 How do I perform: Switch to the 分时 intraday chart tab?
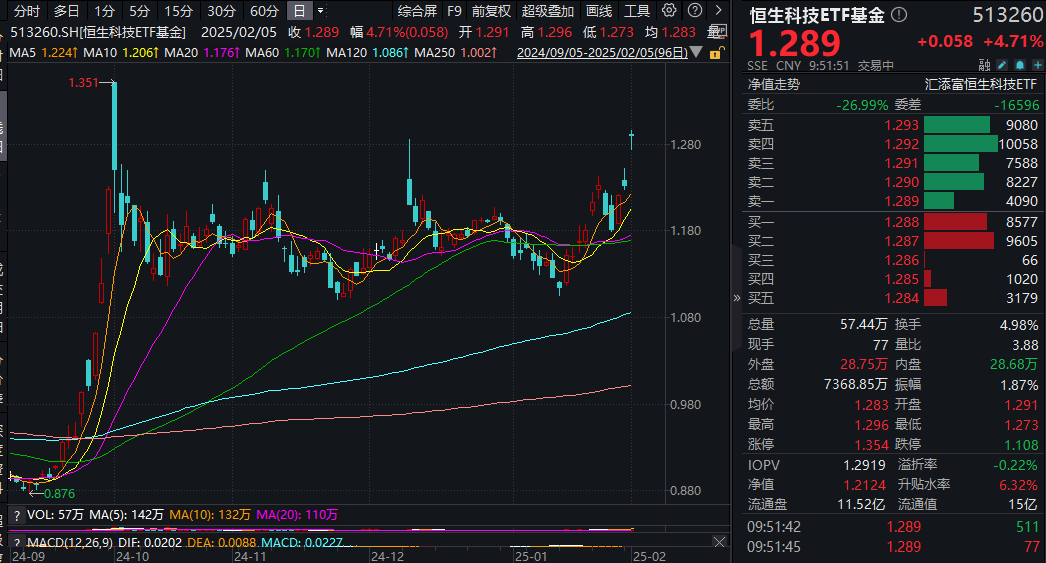27,11
